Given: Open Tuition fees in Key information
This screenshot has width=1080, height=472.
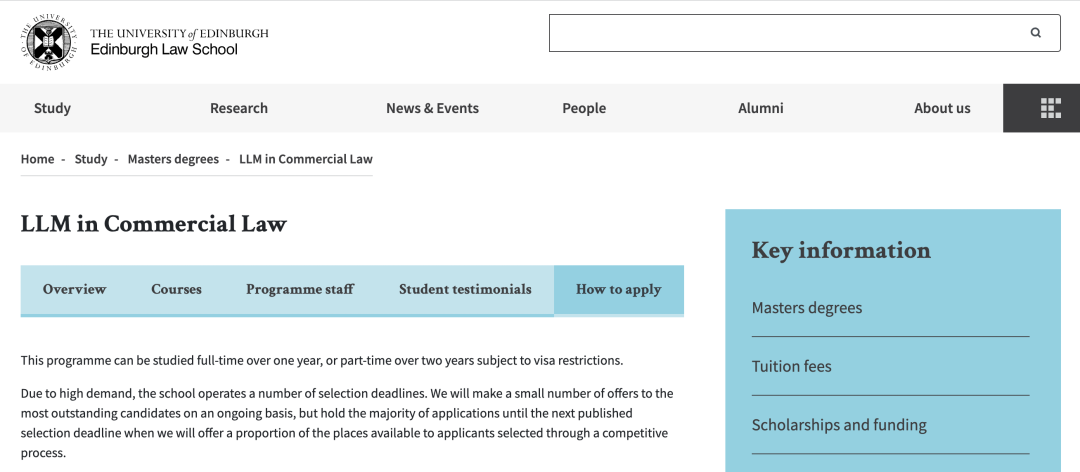Looking at the screenshot, I should click(792, 366).
